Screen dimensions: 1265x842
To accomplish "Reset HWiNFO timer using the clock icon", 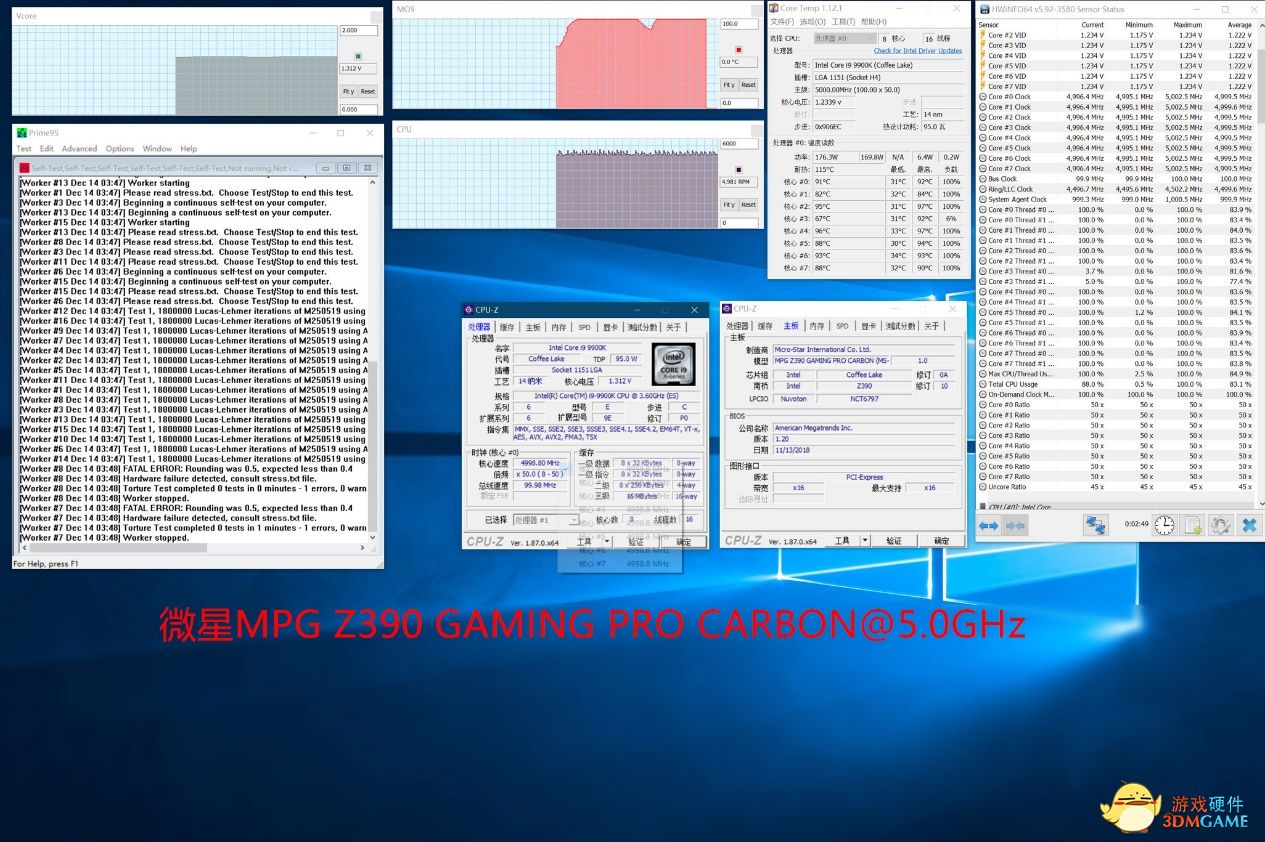I will 1164,525.
